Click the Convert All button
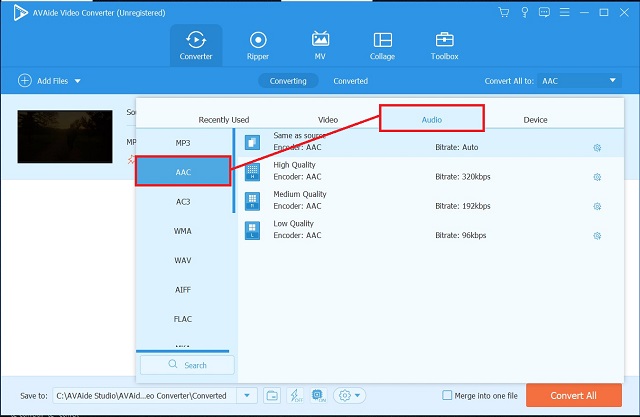This screenshot has height=417, width=640. point(573,395)
